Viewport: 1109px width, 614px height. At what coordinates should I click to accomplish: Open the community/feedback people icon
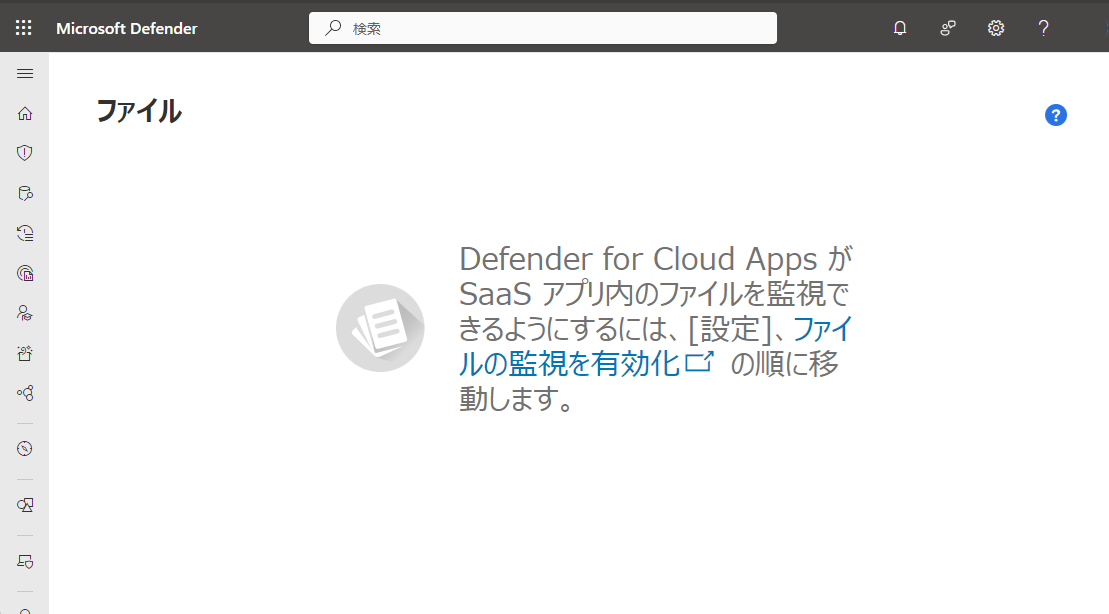pyautogui.click(x=948, y=28)
